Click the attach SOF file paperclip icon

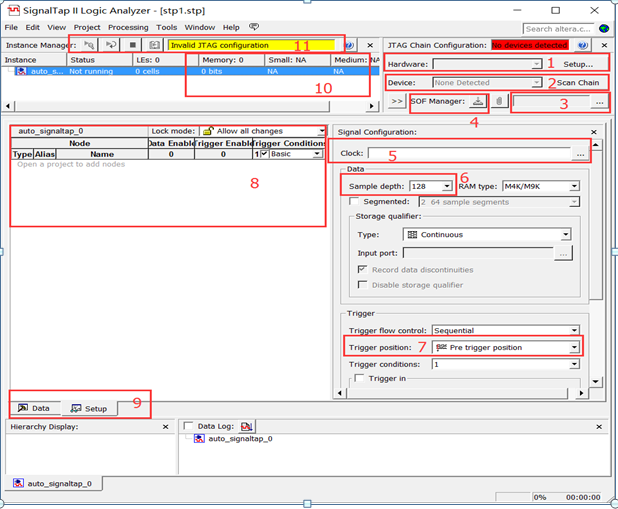pos(499,101)
